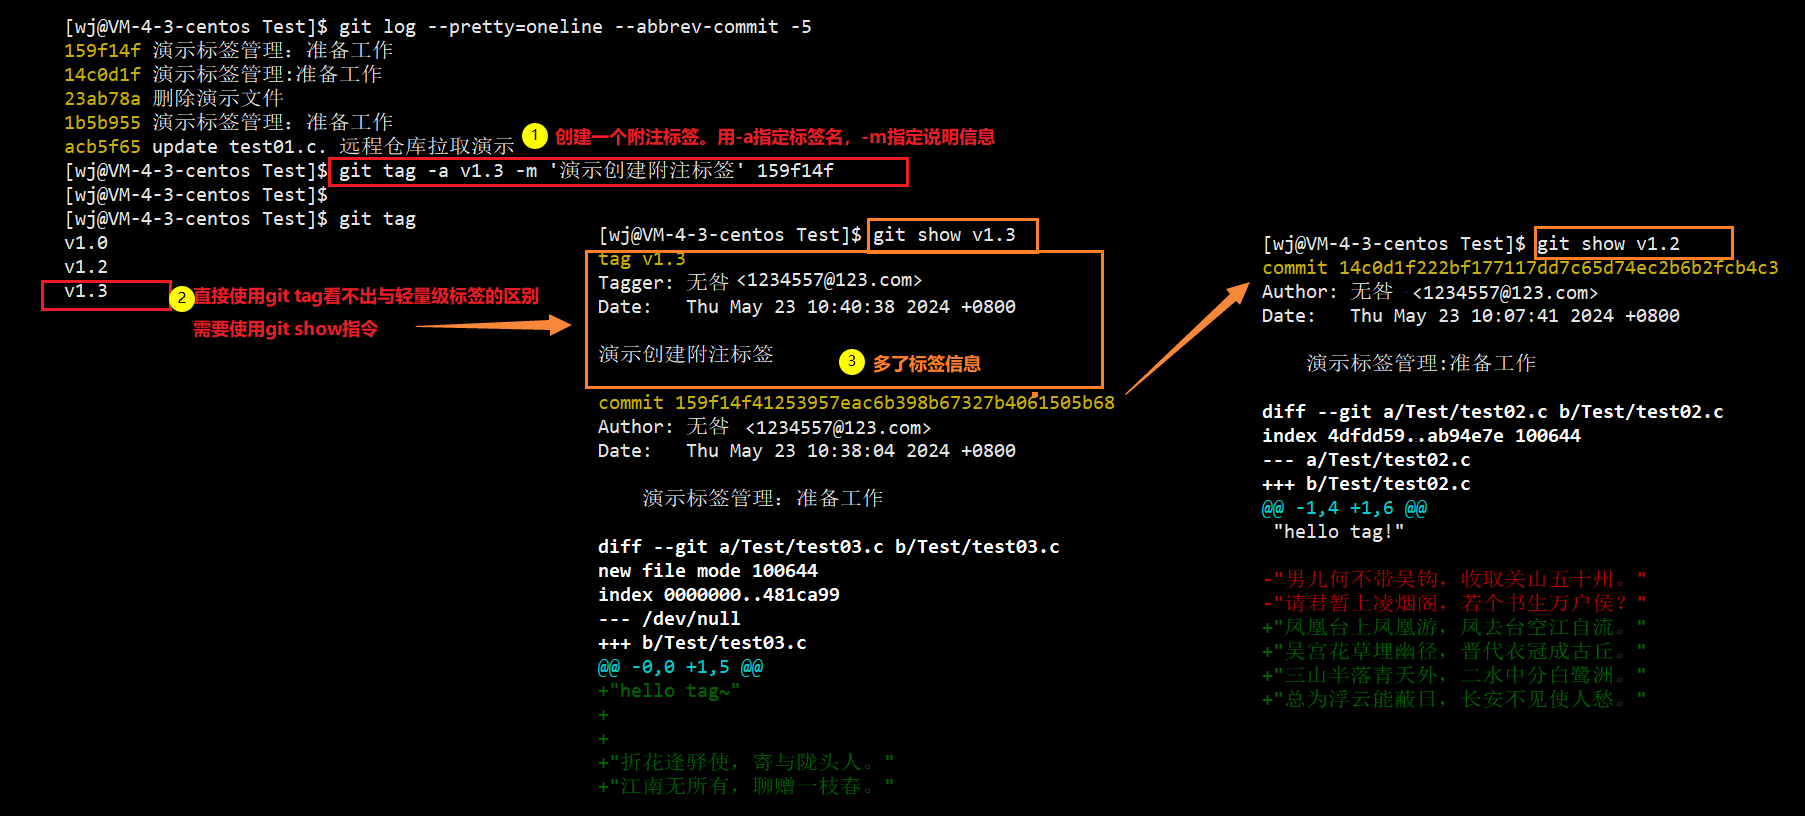Click commit hash 14c0d1f222bf177117dd7c65d74ec2b6b2fcb4c3
The width and height of the screenshot is (1805, 816).
(1559, 268)
